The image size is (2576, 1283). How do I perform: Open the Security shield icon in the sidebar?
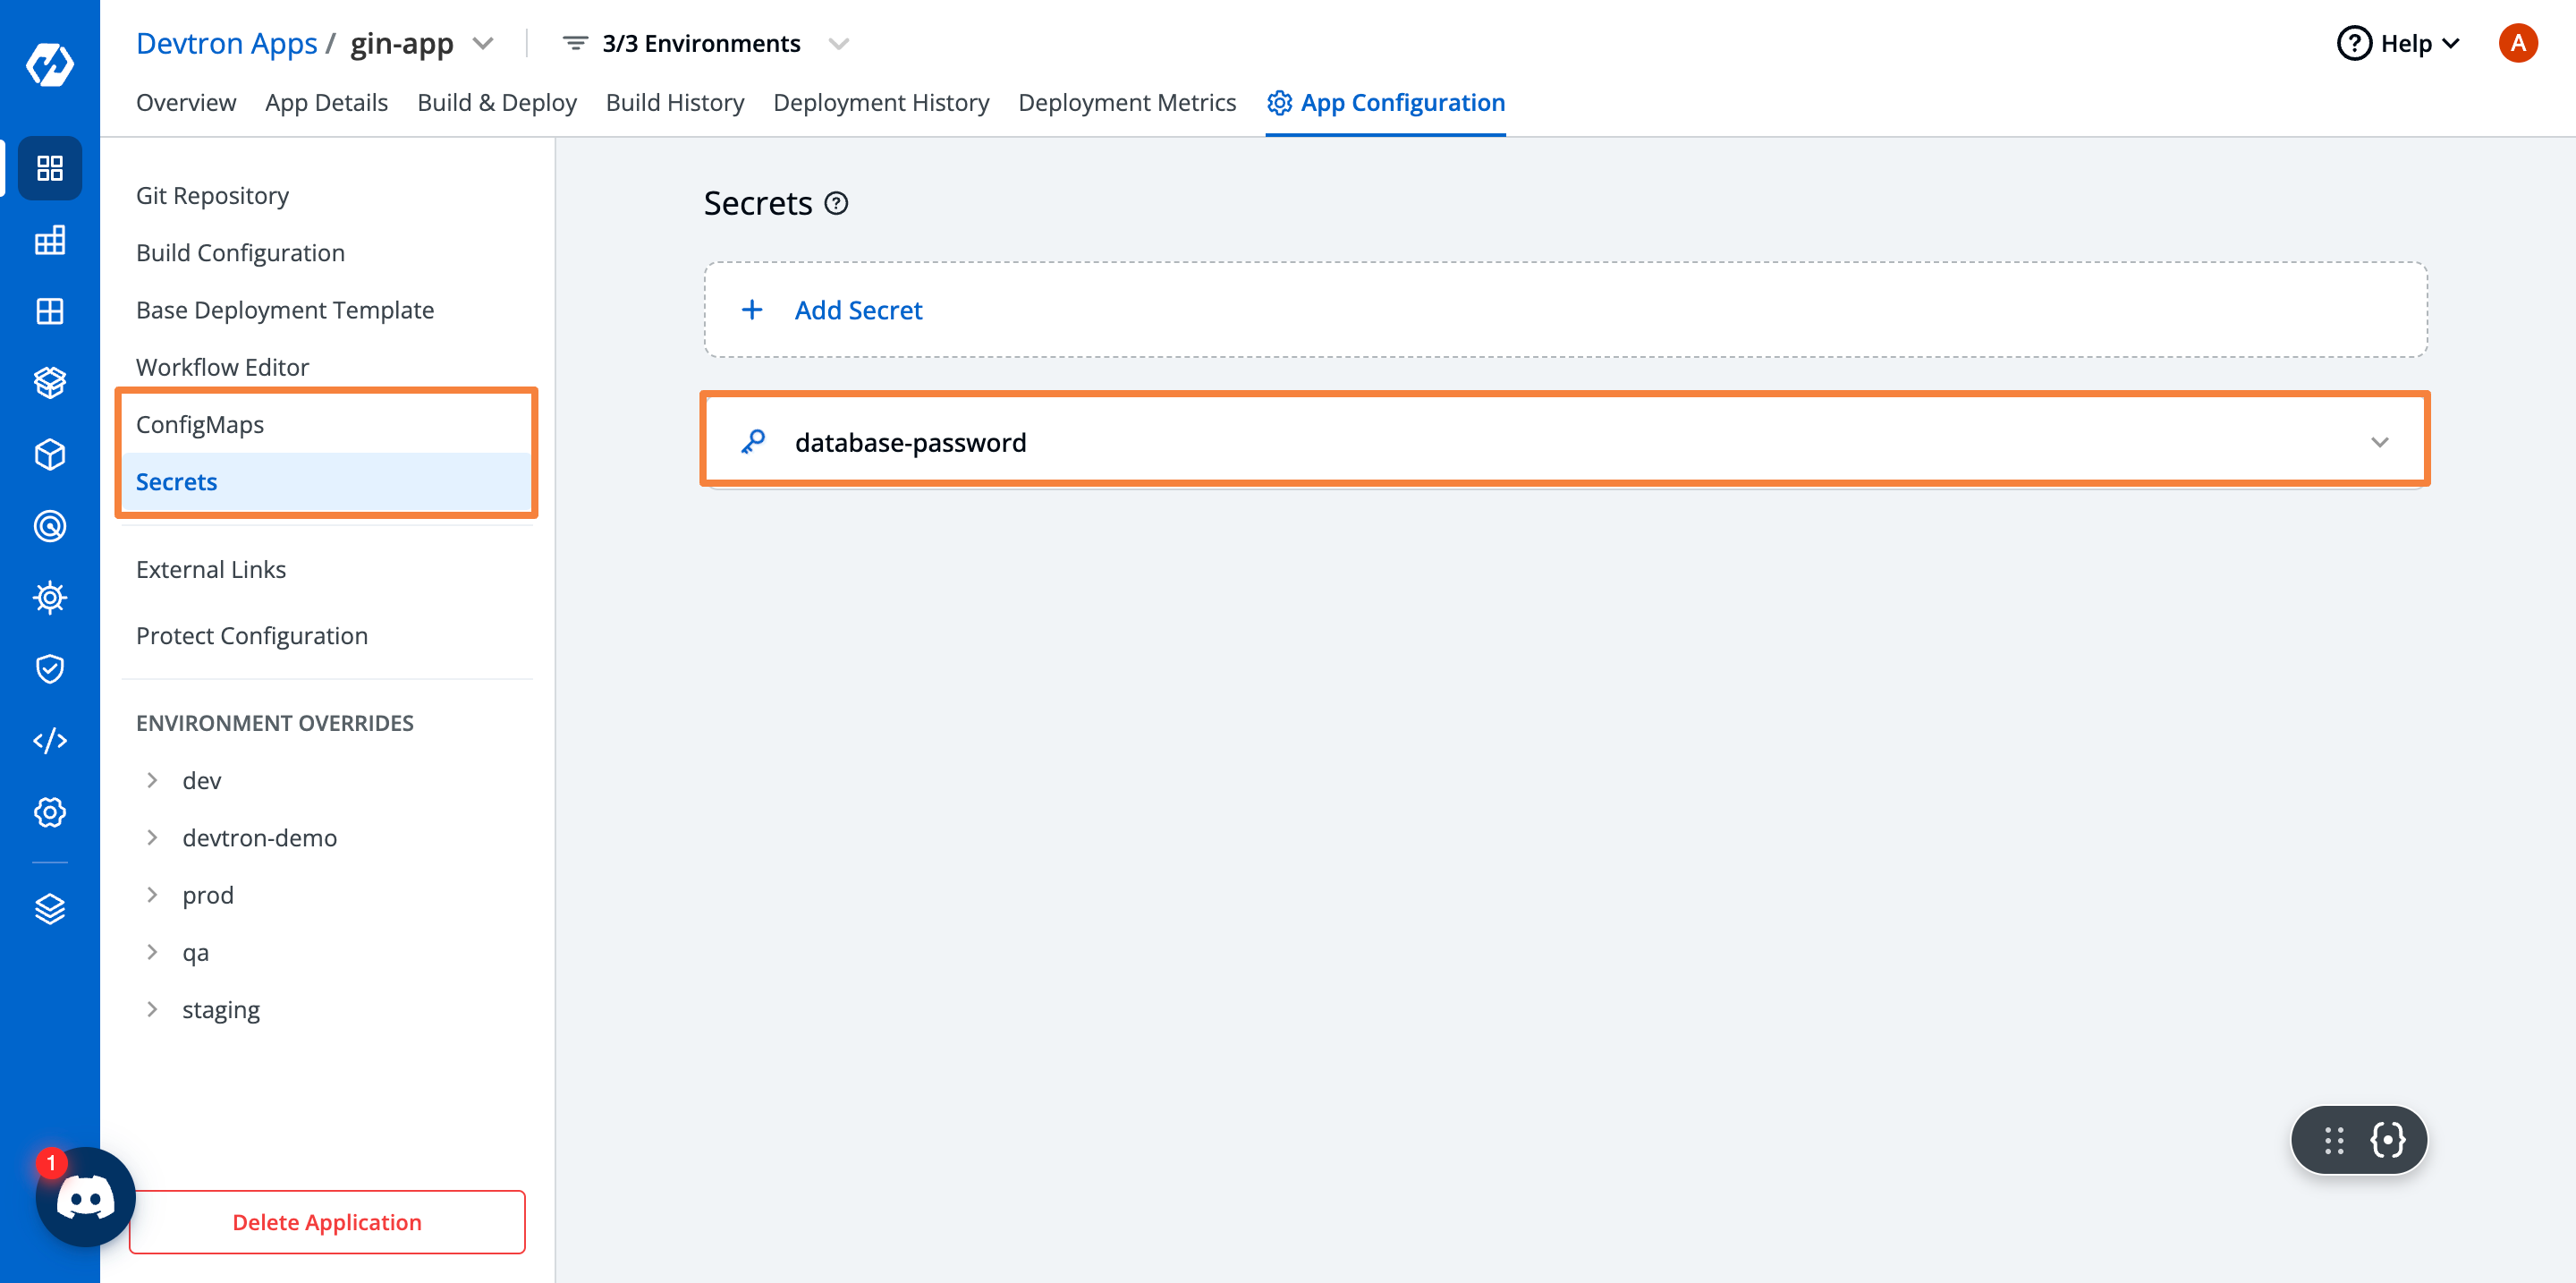50,669
